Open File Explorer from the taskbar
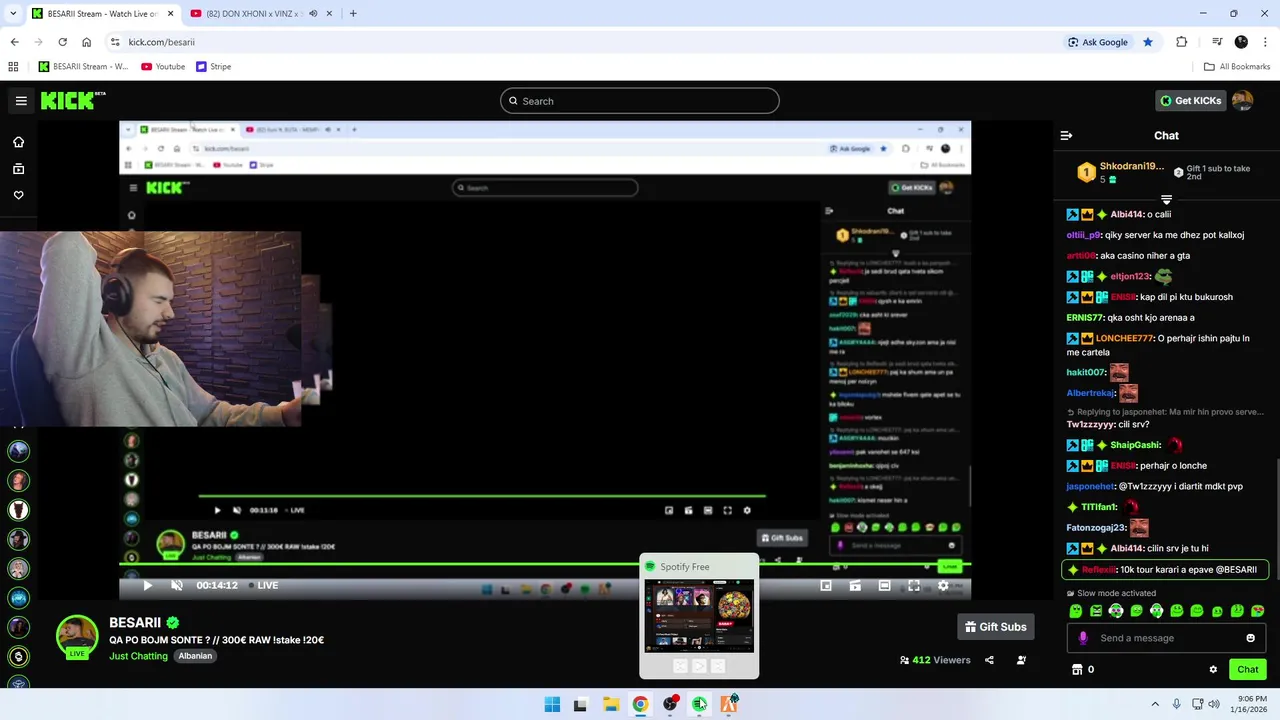1280x720 pixels. (x=611, y=704)
